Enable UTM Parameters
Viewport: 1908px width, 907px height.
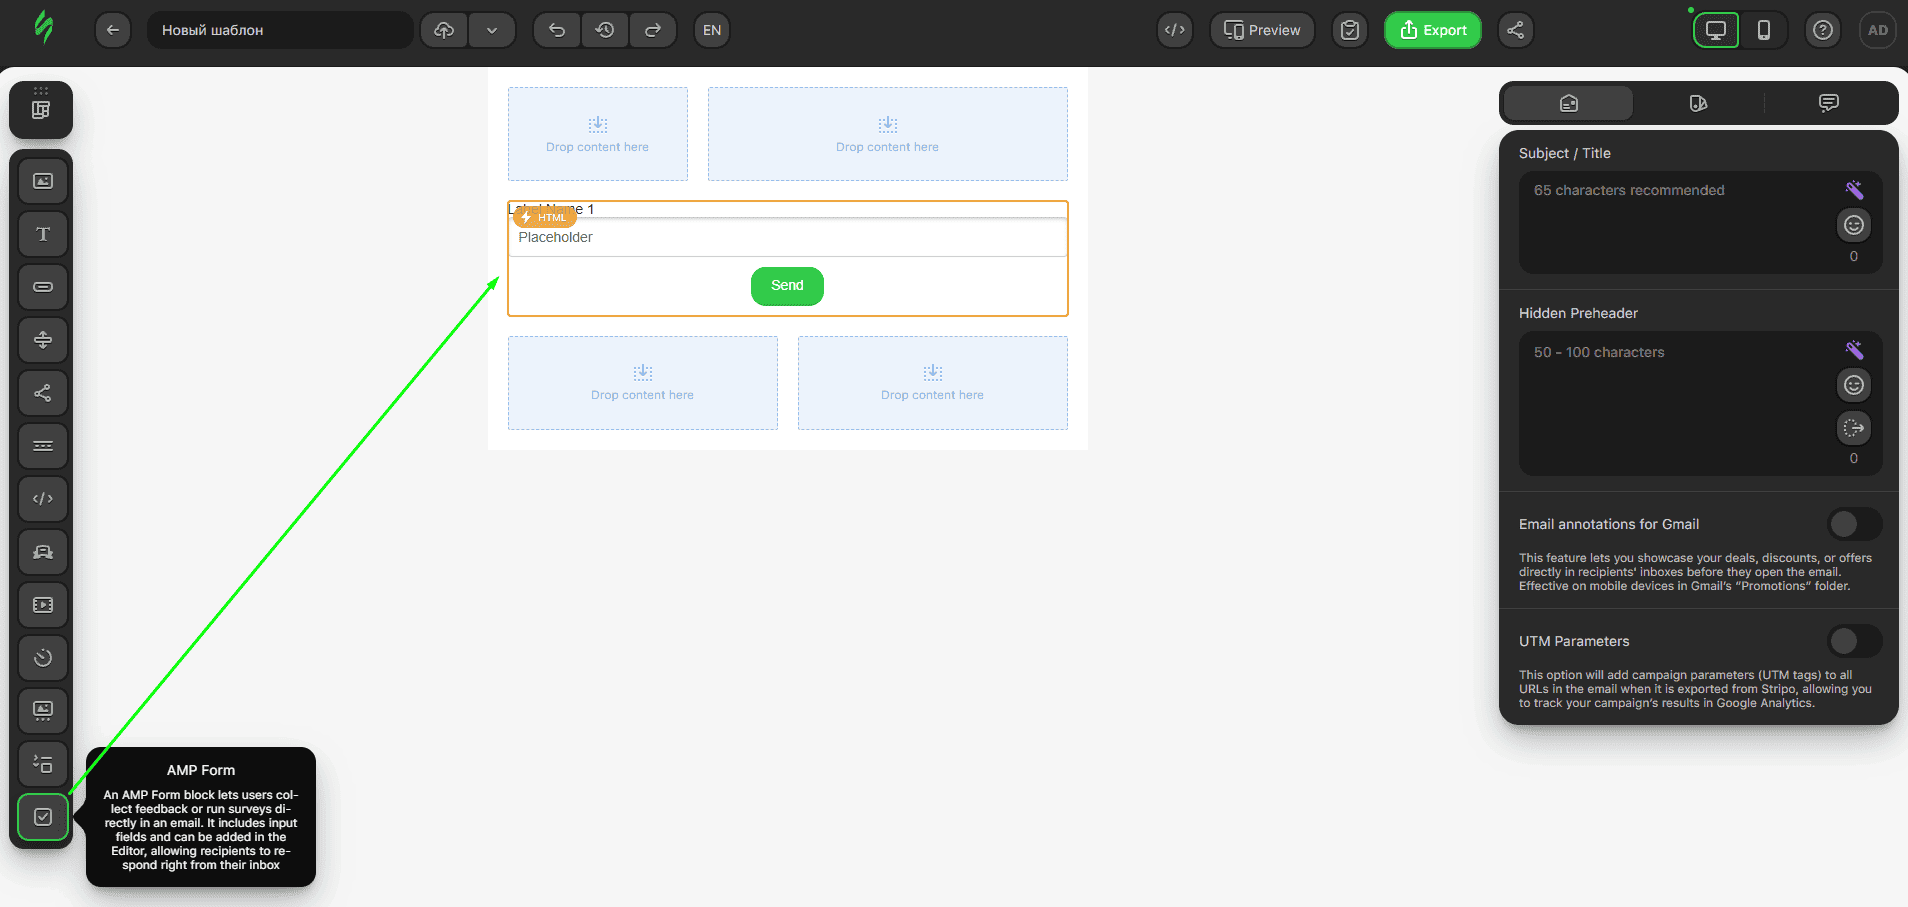pos(1853,641)
